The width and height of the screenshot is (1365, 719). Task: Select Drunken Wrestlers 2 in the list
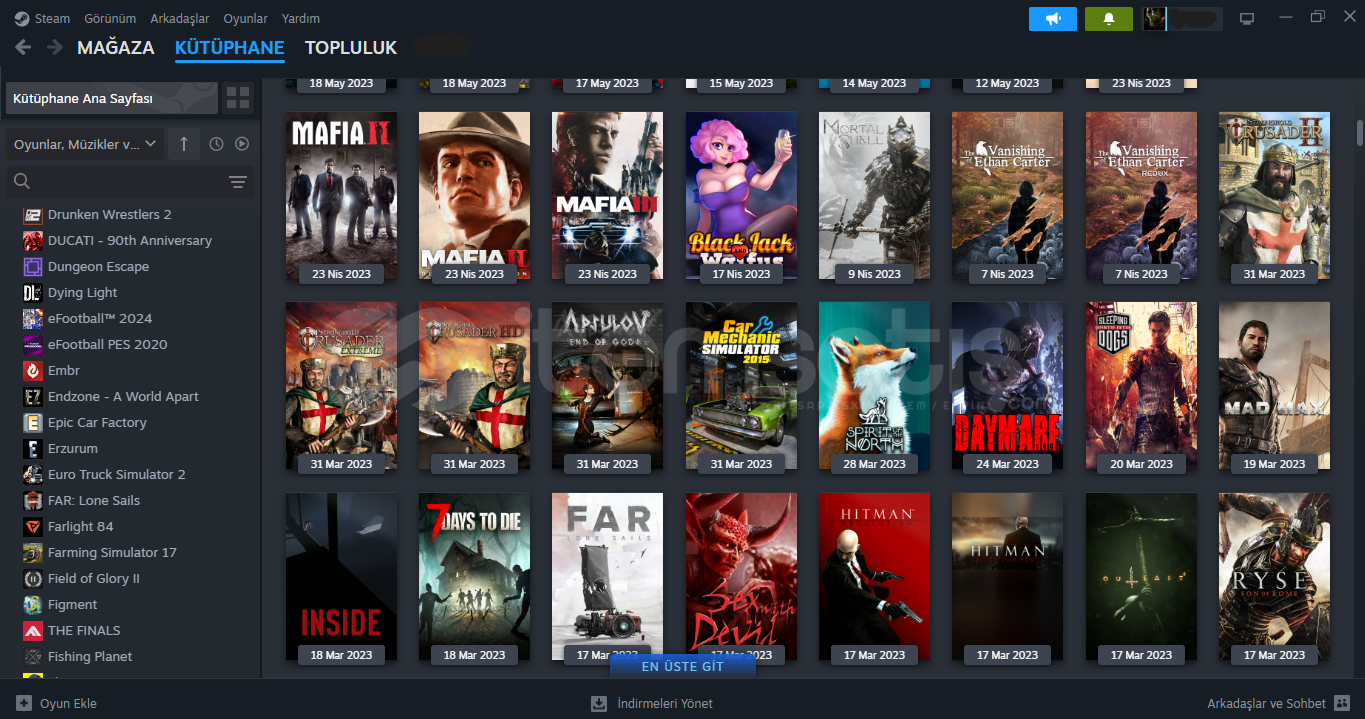pos(110,214)
